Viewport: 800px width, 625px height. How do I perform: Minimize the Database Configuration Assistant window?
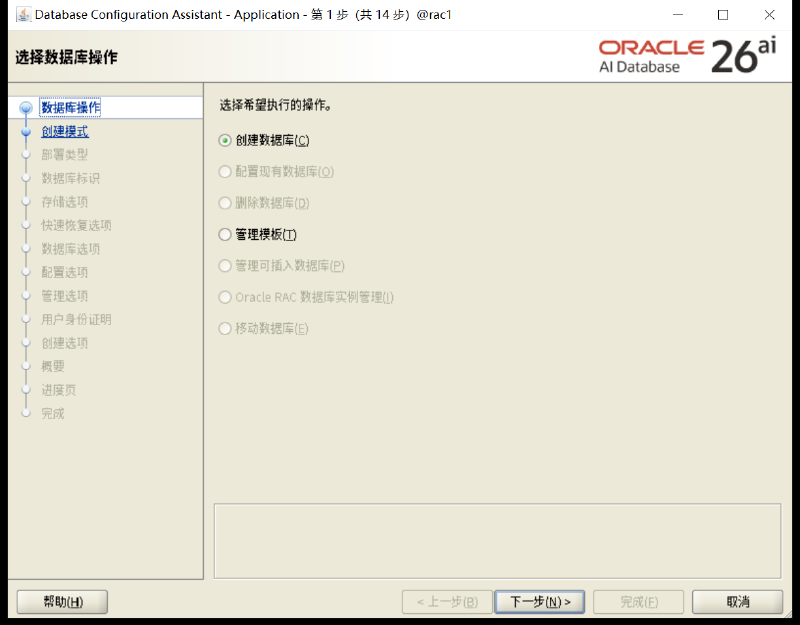click(678, 15)
